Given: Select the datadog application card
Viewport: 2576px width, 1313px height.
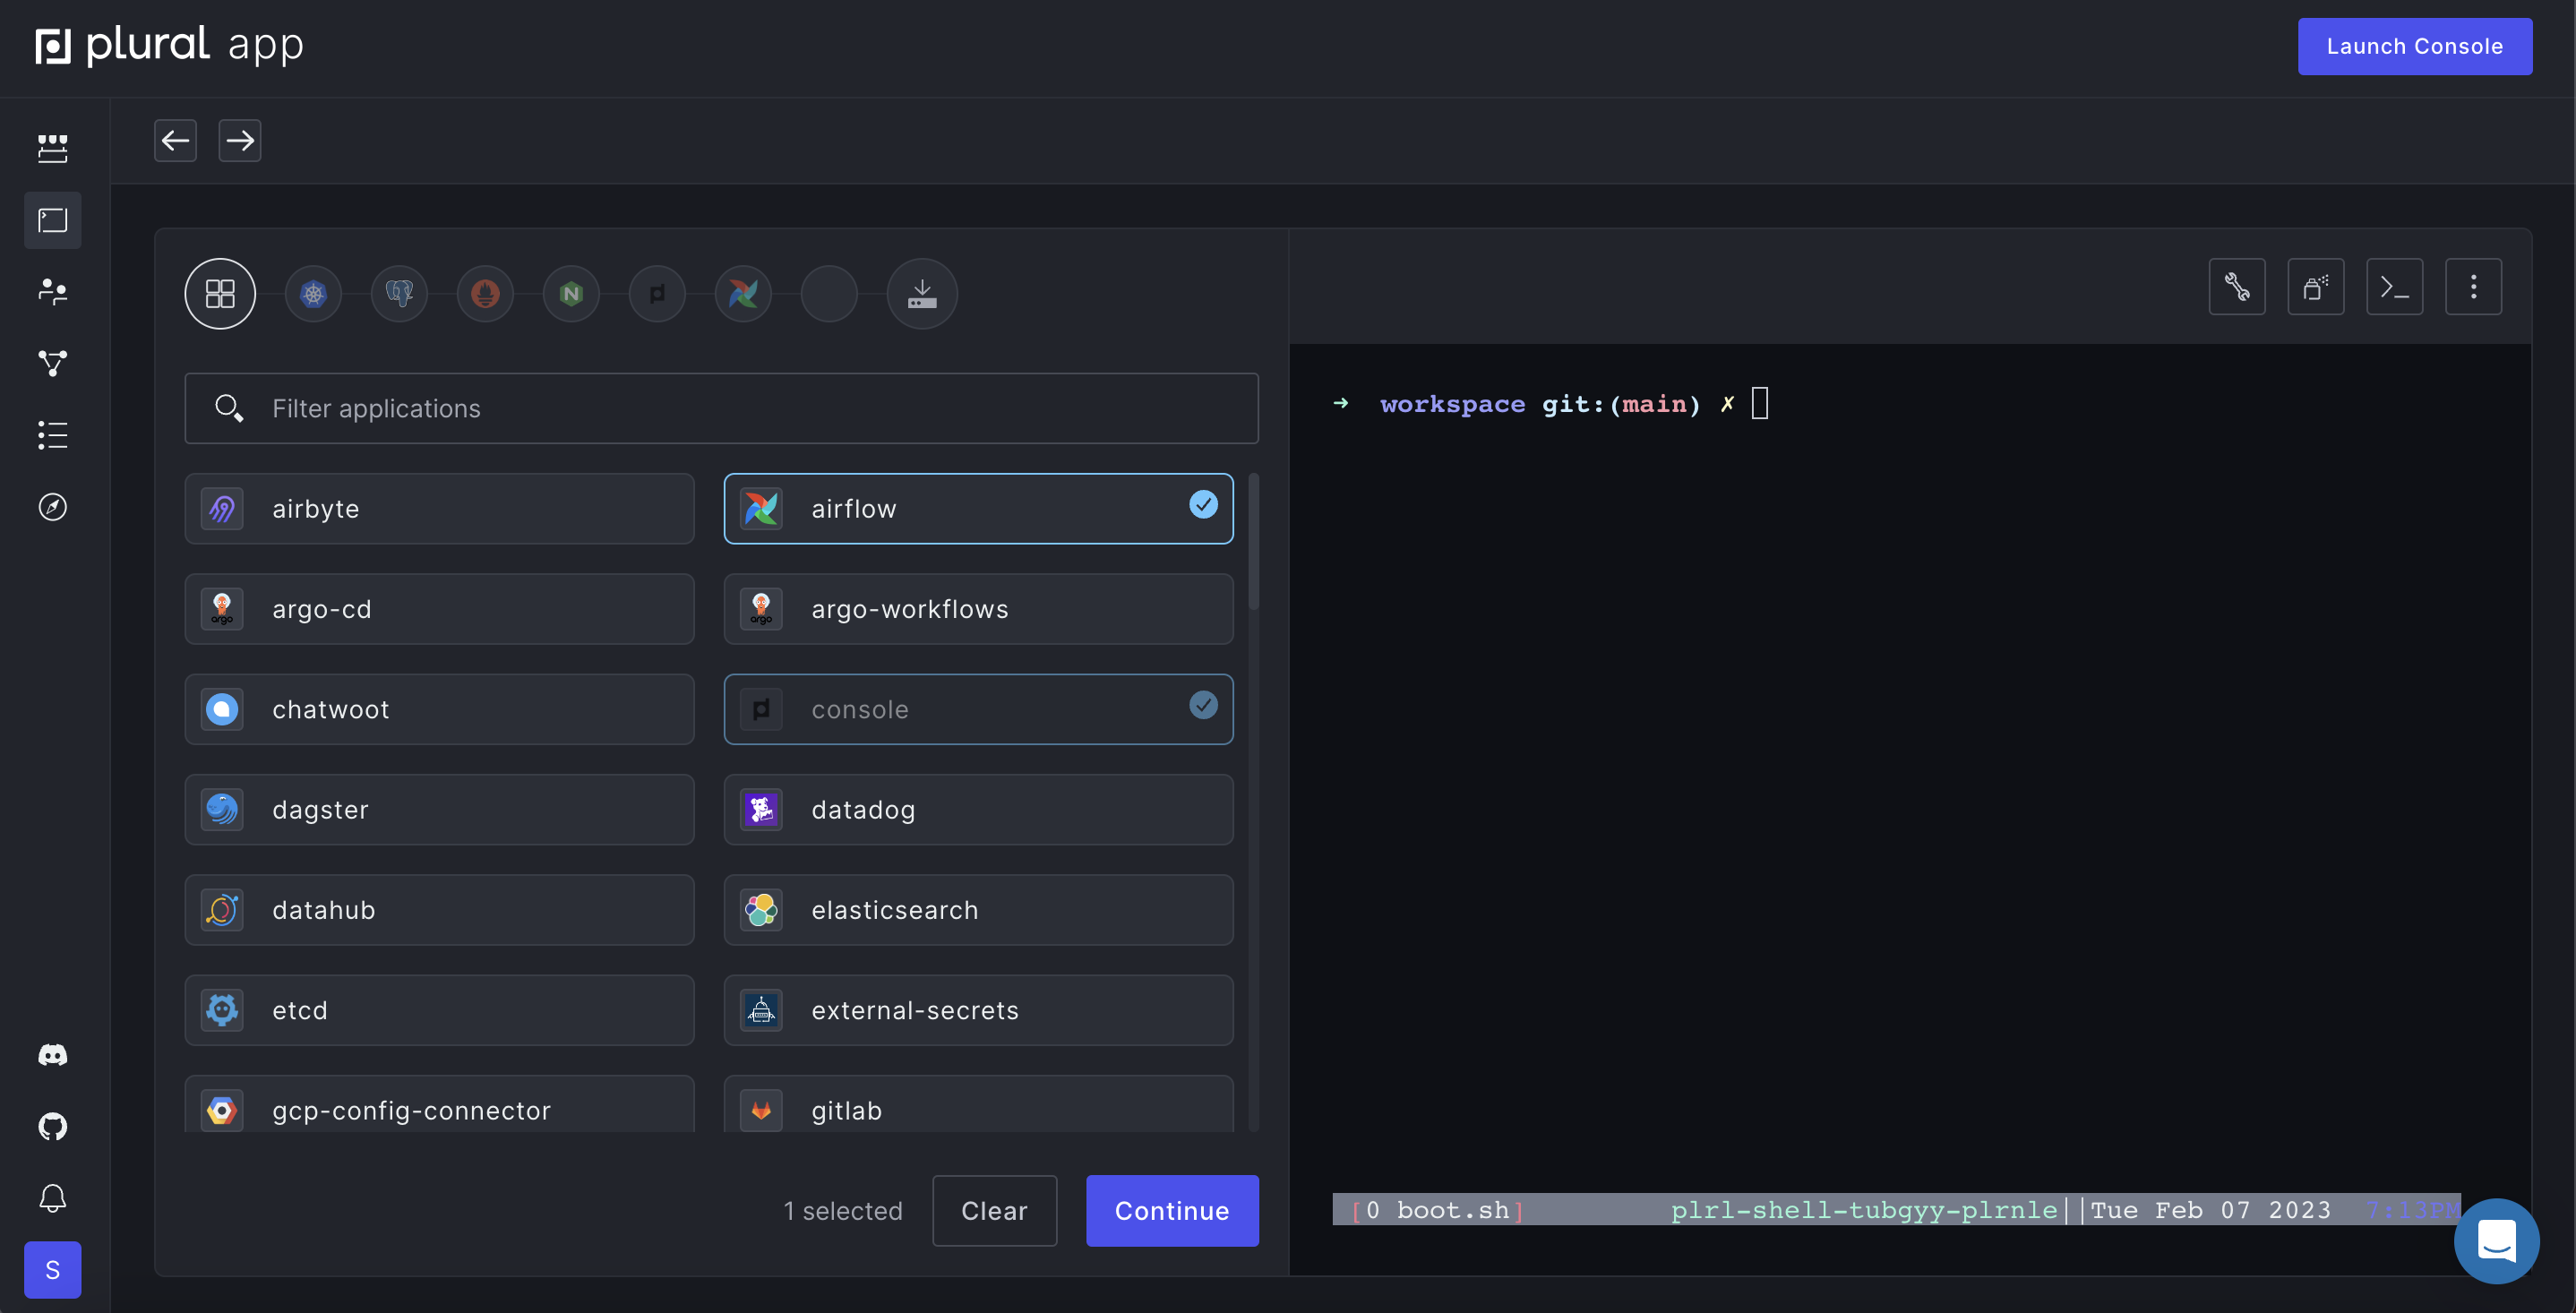Looking at the screenshot, I should tap(977, 810).
